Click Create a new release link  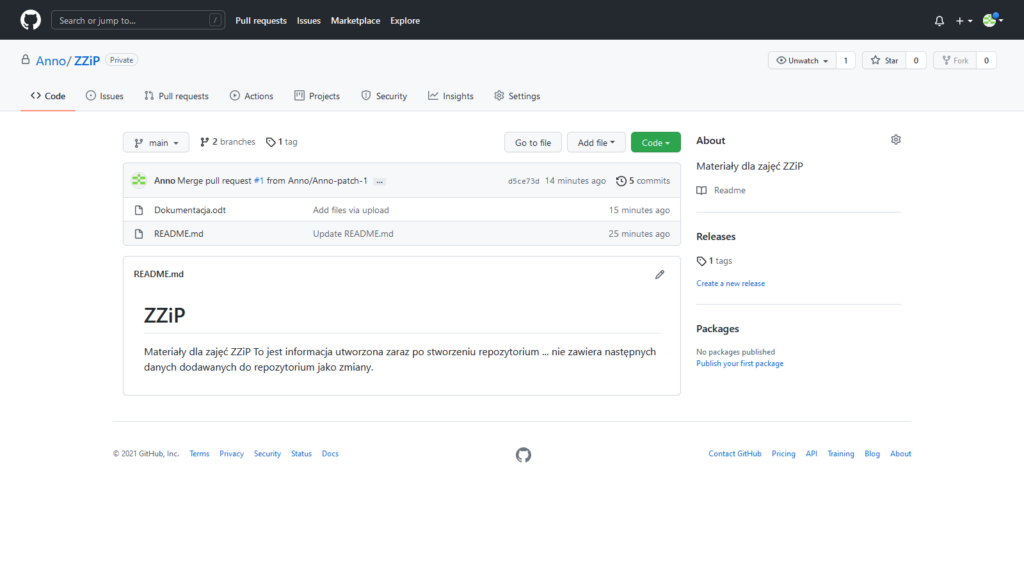[x=730, y=283]
